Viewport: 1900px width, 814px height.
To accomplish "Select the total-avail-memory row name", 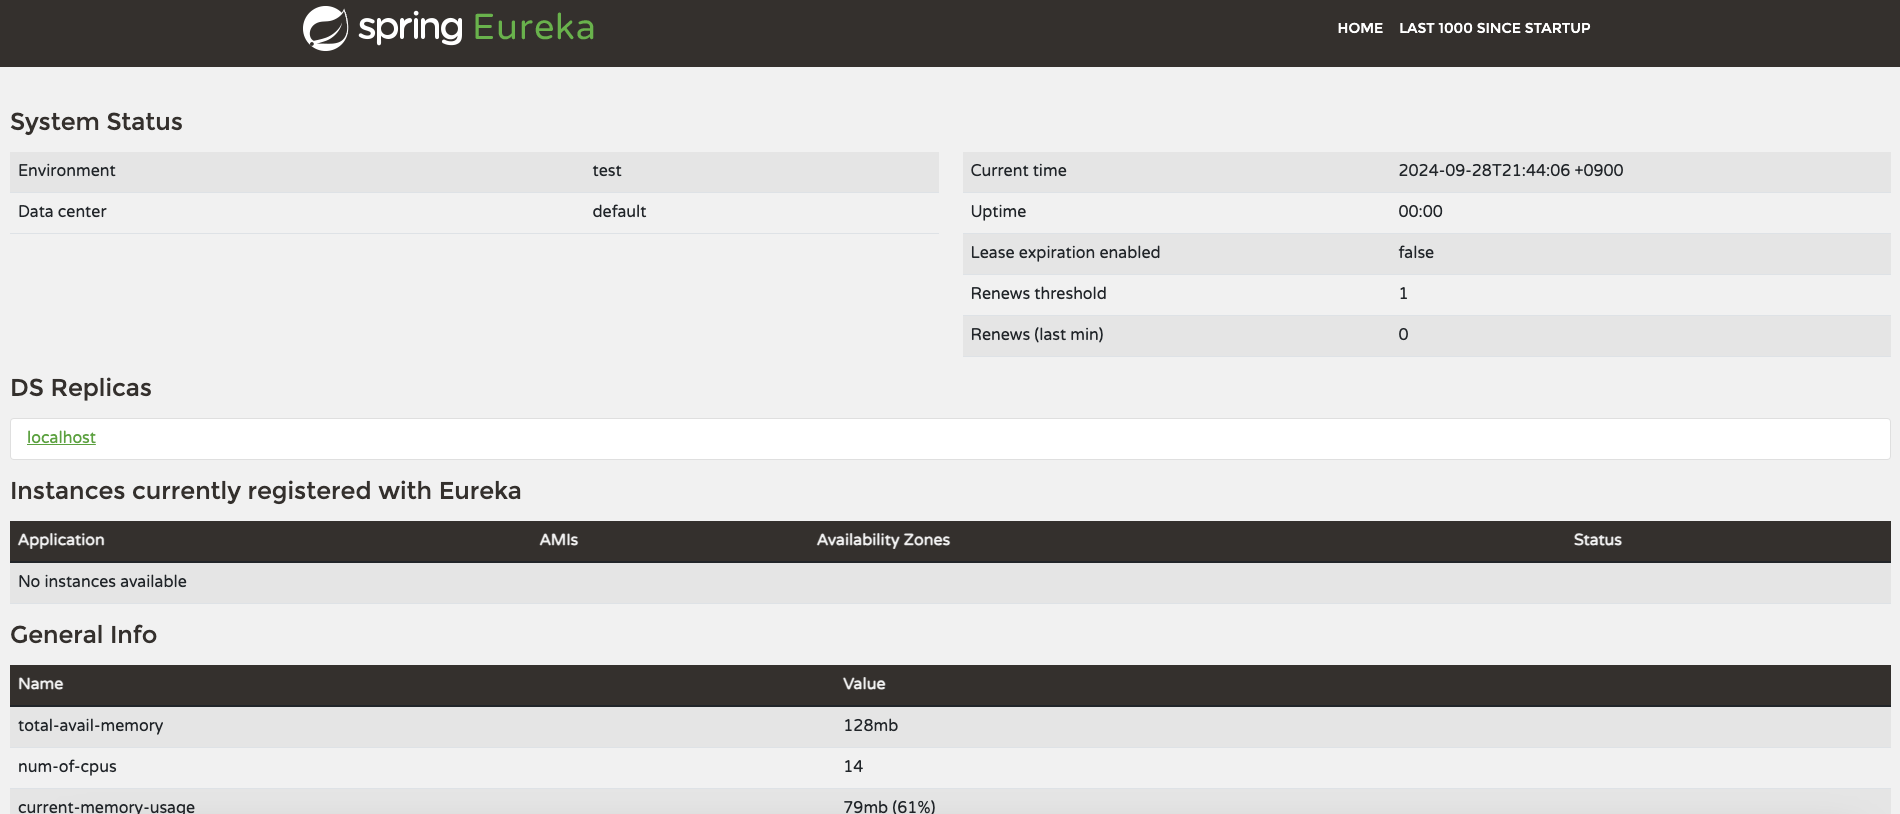I will point(90,726).
